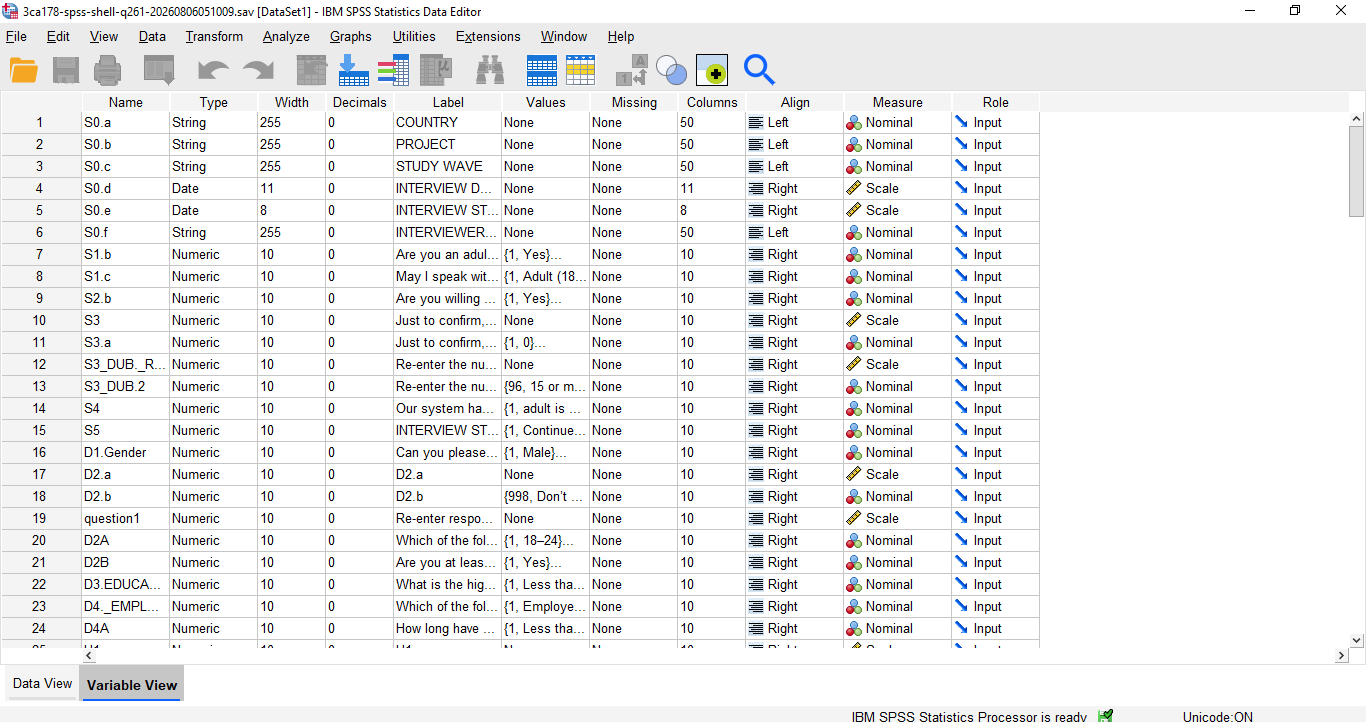Click the Select Cases toolbar icon
1366x722 pixels.
[580, 70]
